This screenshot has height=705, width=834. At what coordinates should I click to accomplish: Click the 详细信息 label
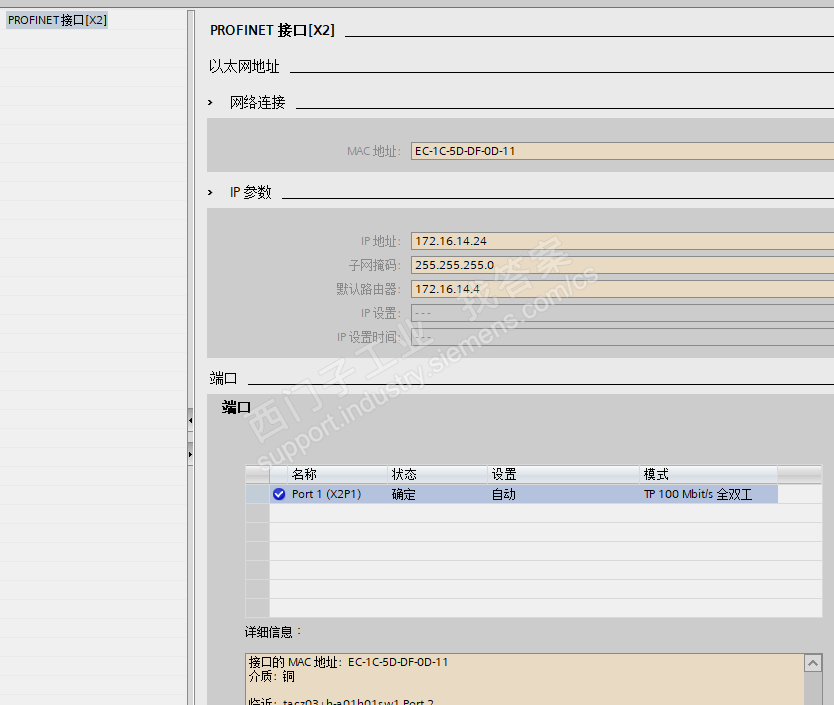[272, 632]
